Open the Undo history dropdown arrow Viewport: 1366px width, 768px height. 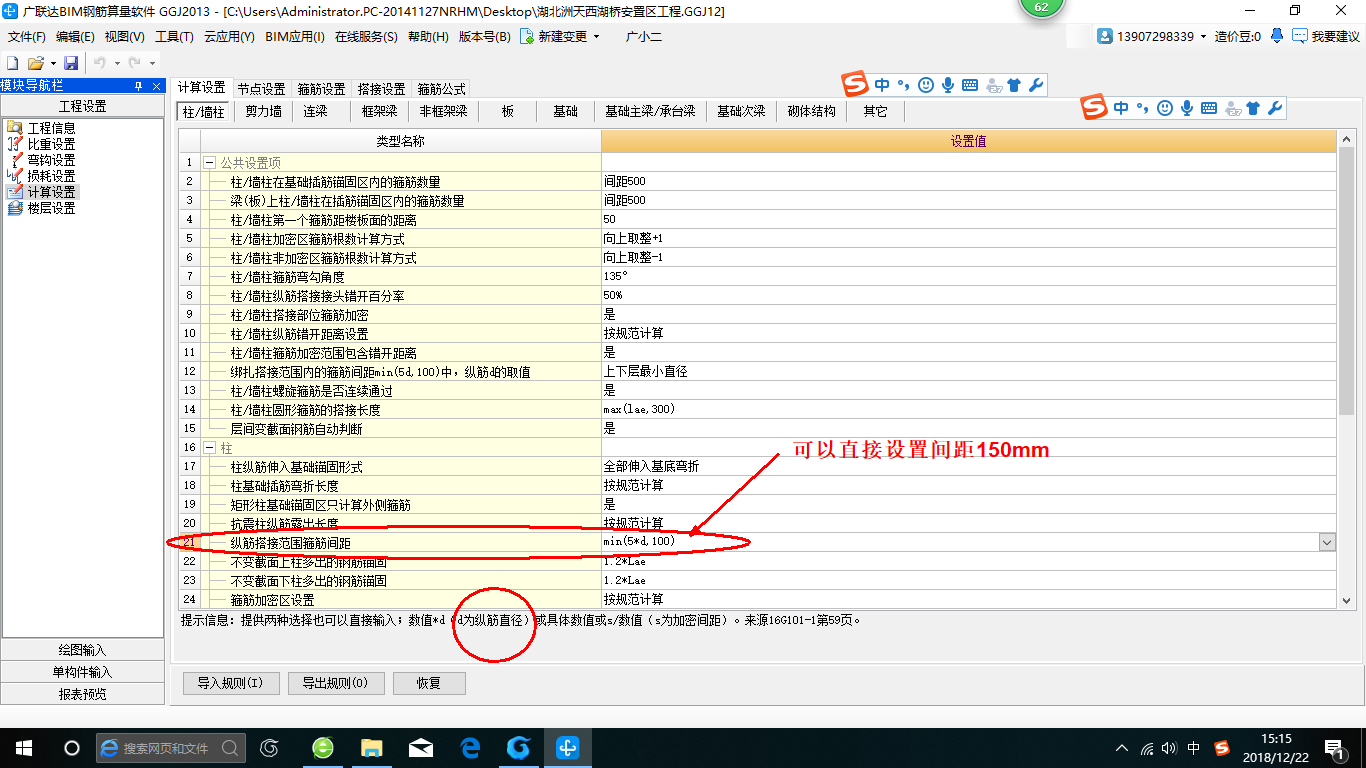click(116, 63)
